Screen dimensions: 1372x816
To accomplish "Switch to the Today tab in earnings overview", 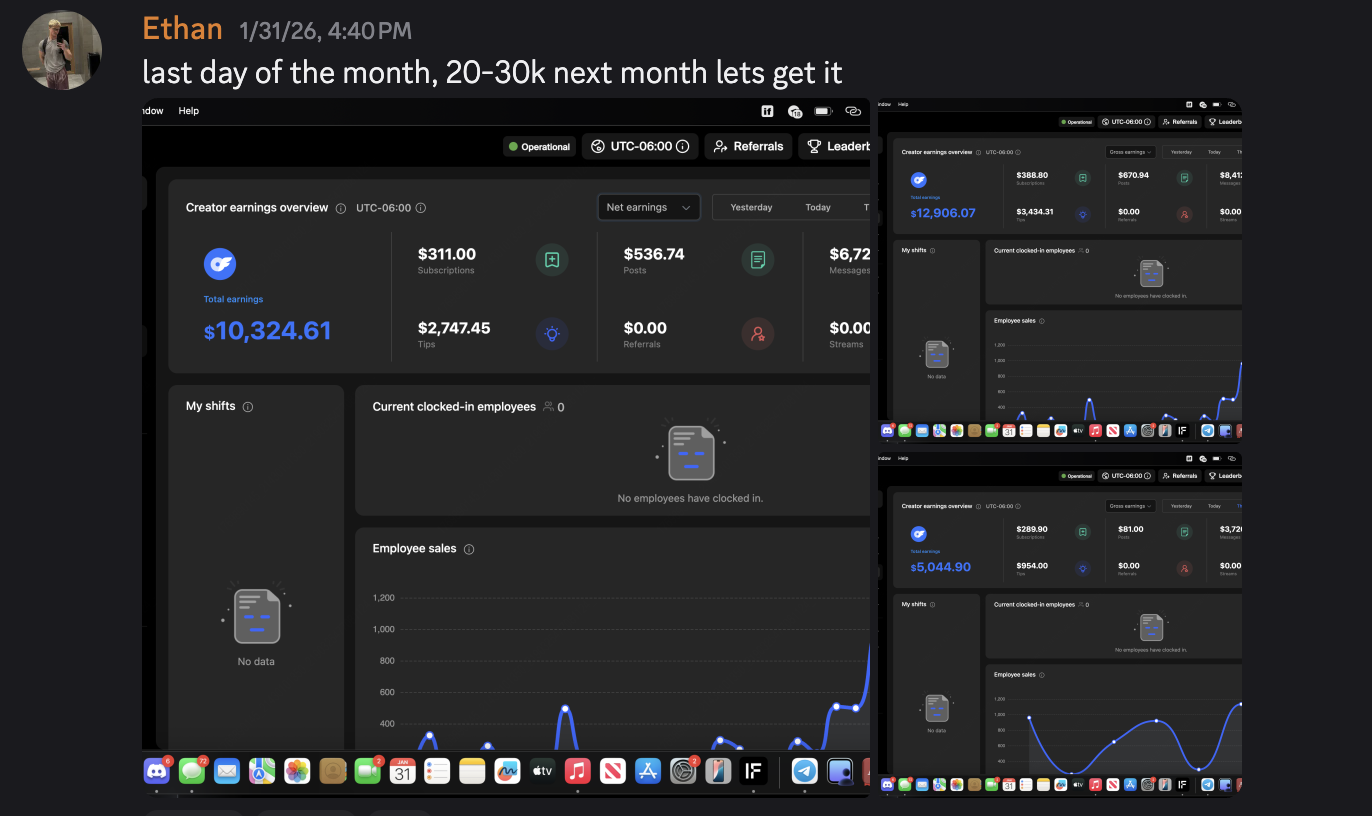I will click(818, 207).
